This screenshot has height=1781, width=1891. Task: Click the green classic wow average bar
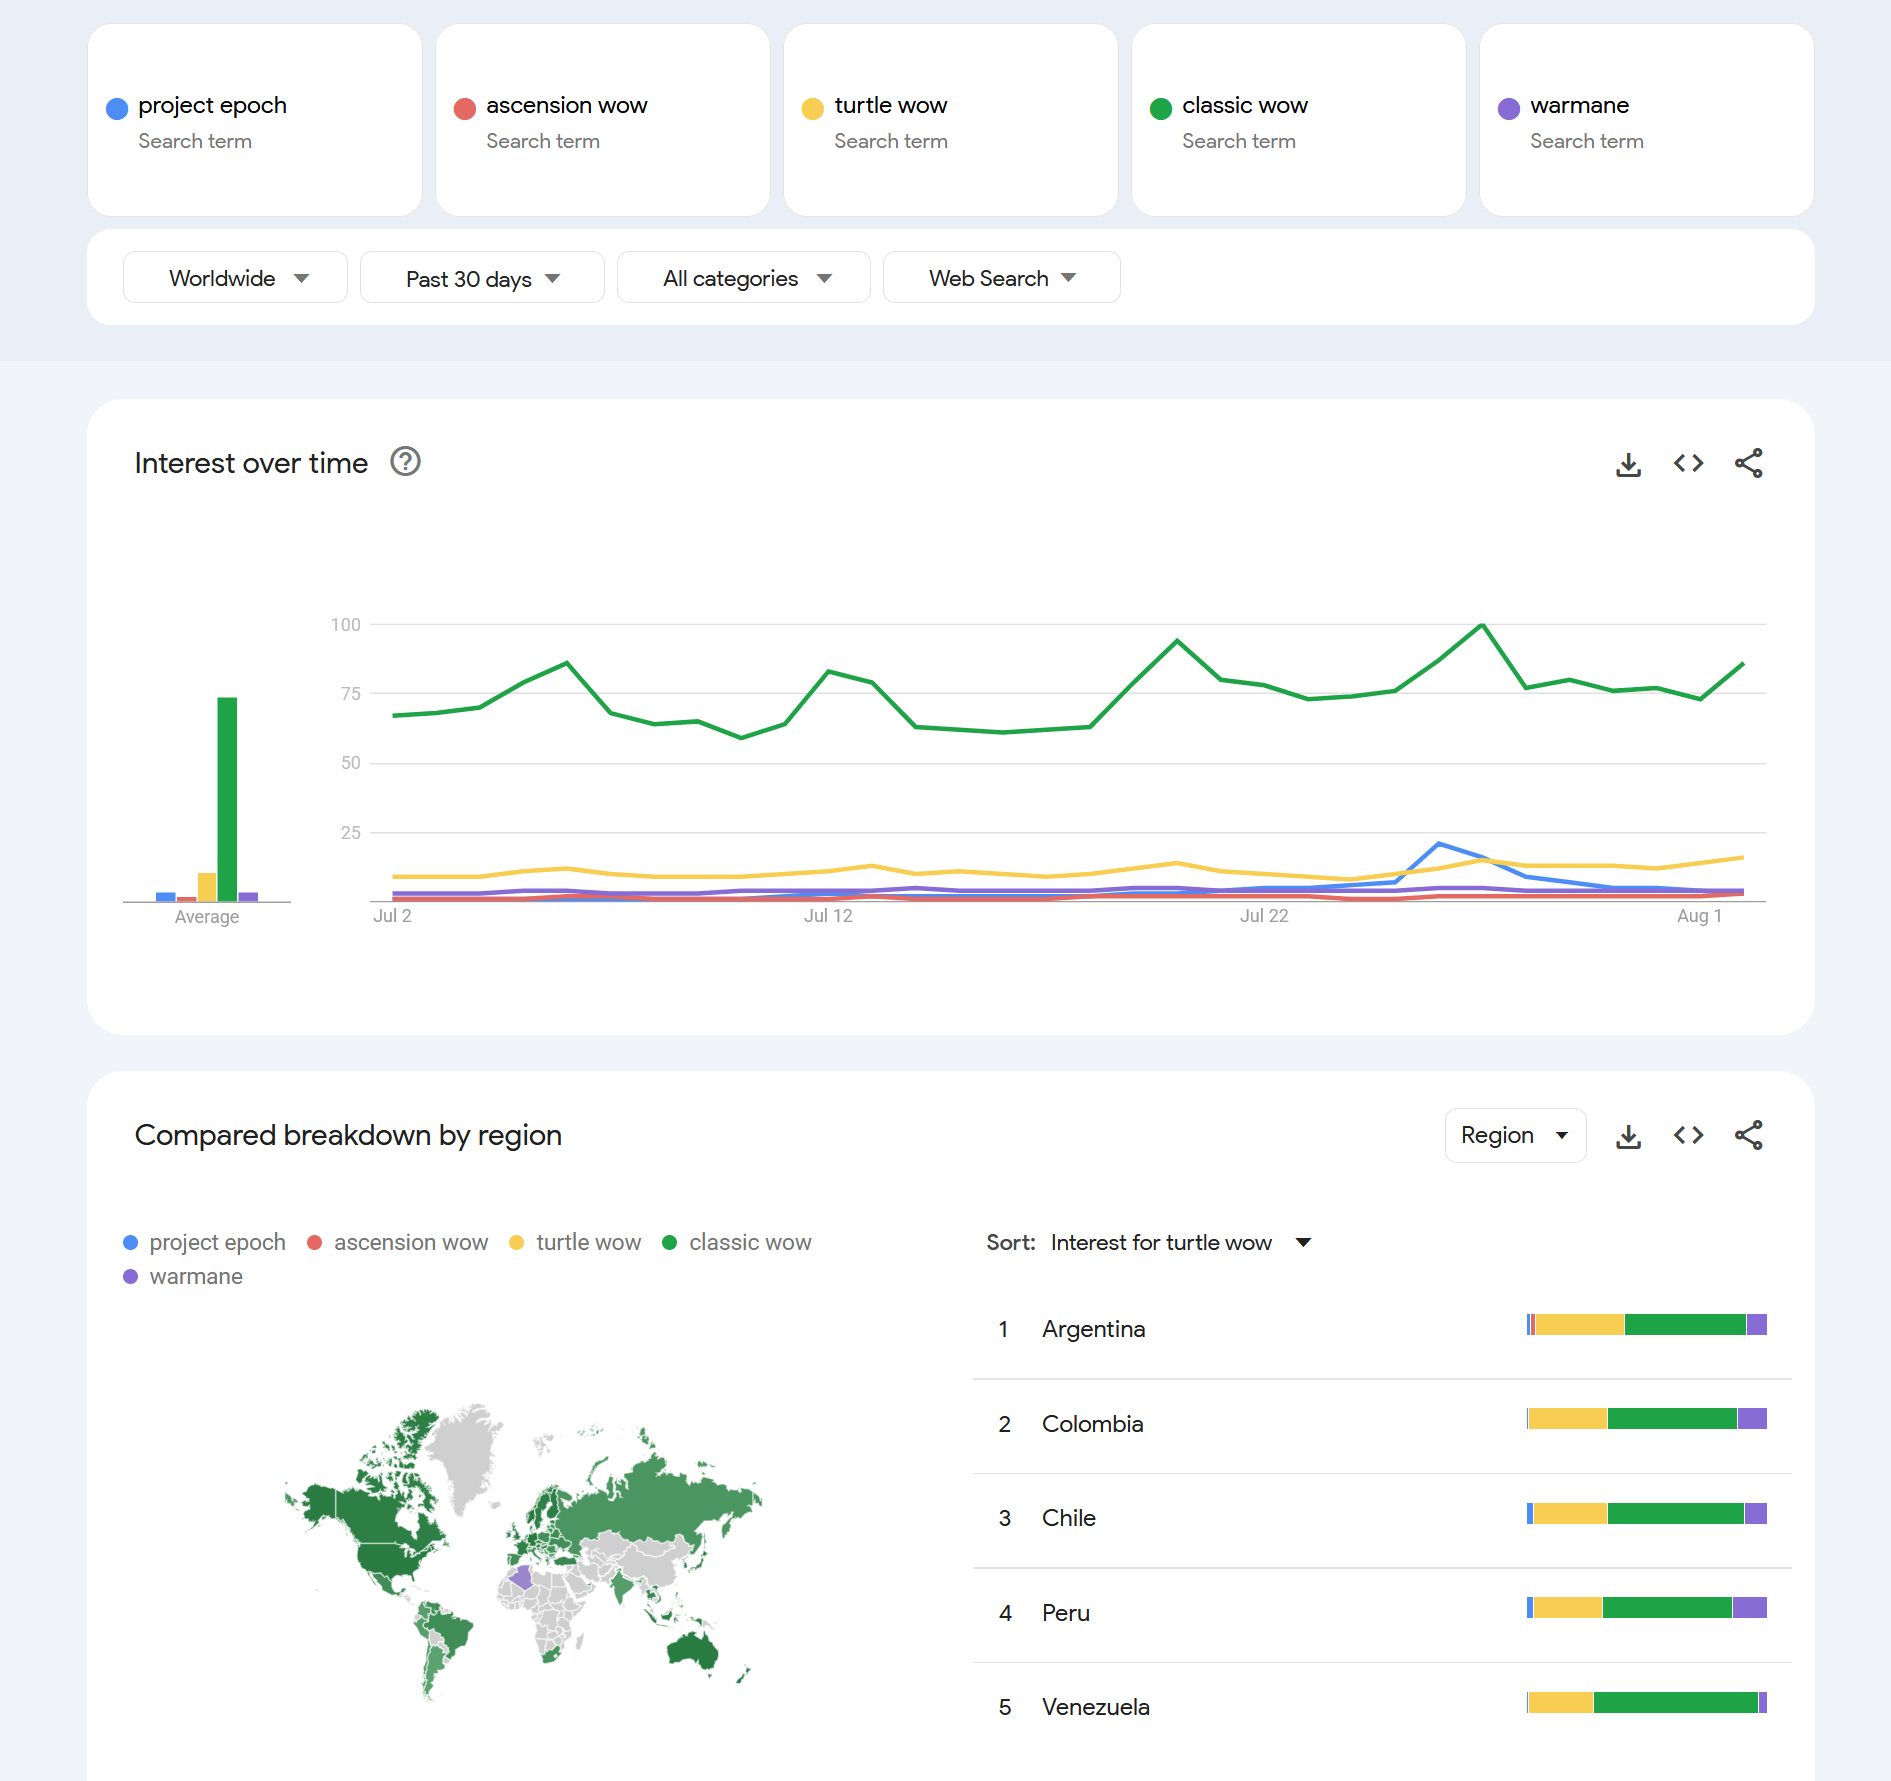click(227, 799)
